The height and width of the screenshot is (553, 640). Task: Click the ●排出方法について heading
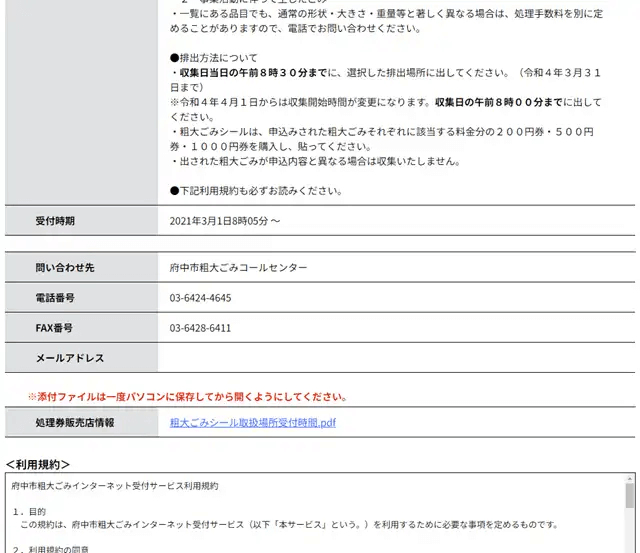[x=213, y=58]
